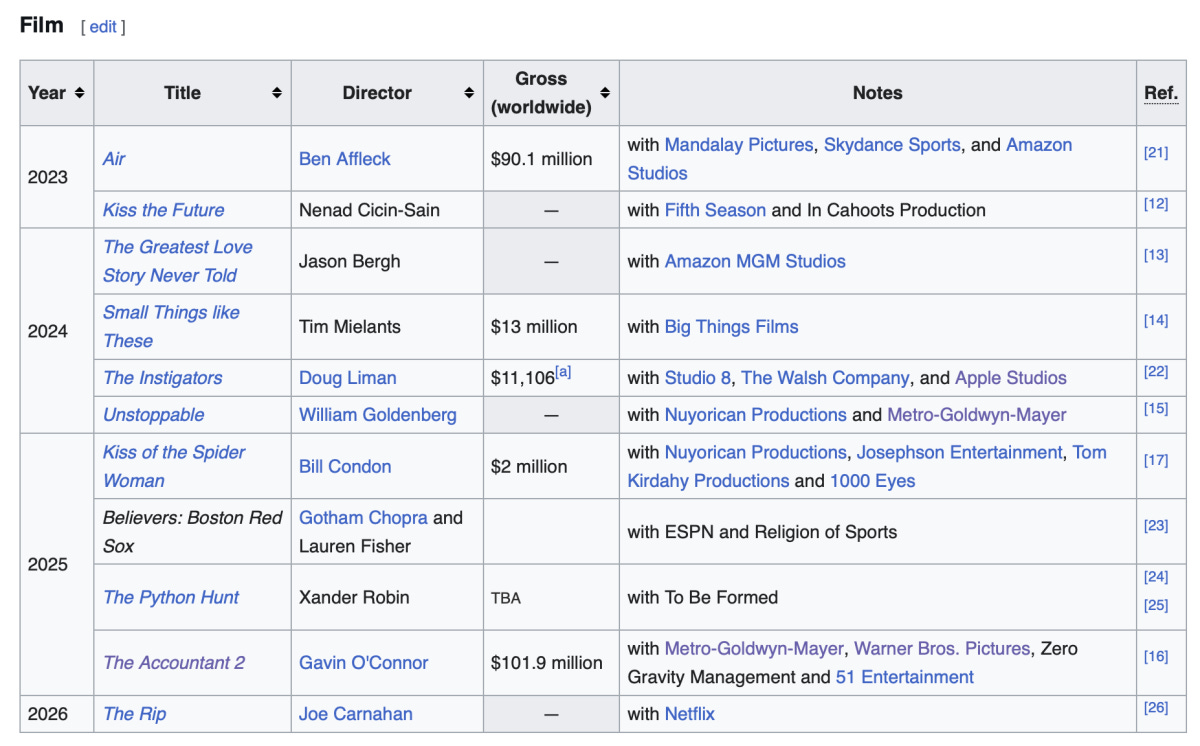Click reference [23] for Believers row
Viewport: 1200px width, 746px height.
[x=1156, y=526]
